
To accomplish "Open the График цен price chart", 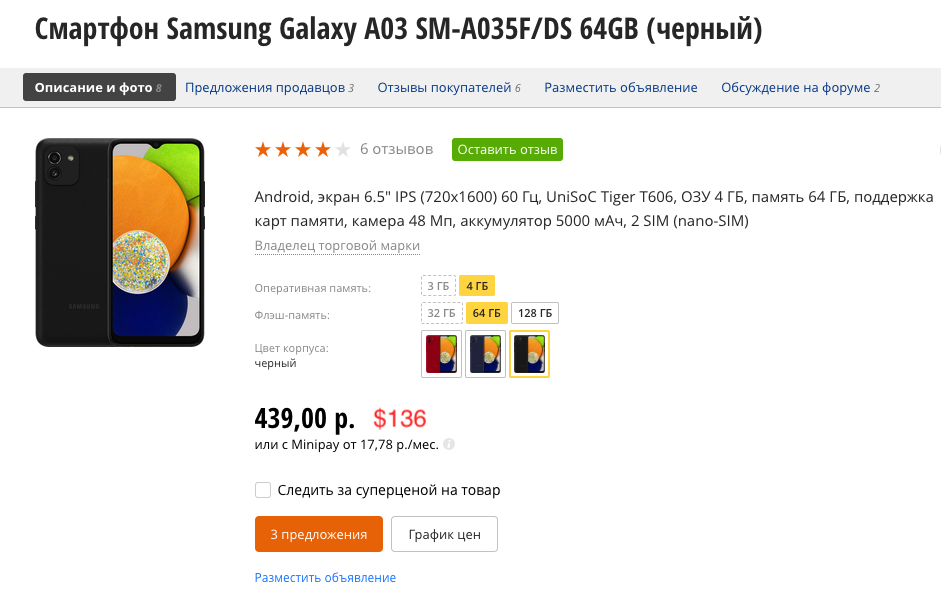I will point(444,534).
